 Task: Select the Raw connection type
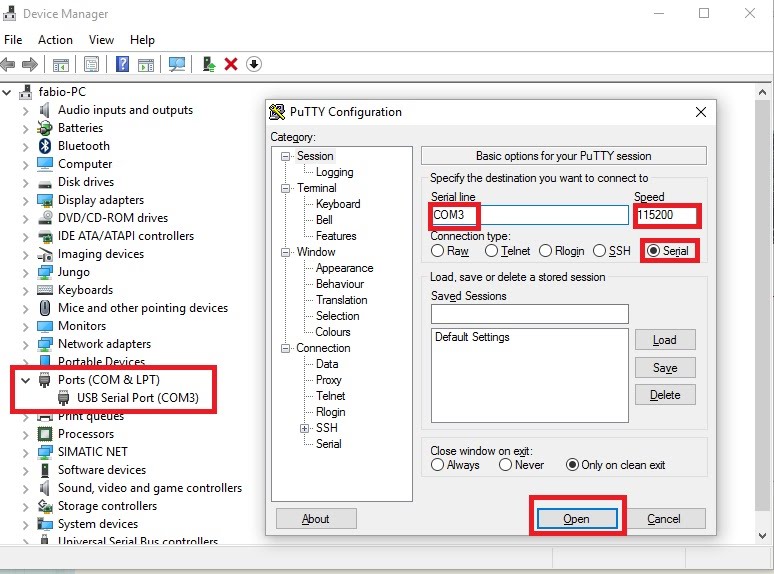[437, 251]
